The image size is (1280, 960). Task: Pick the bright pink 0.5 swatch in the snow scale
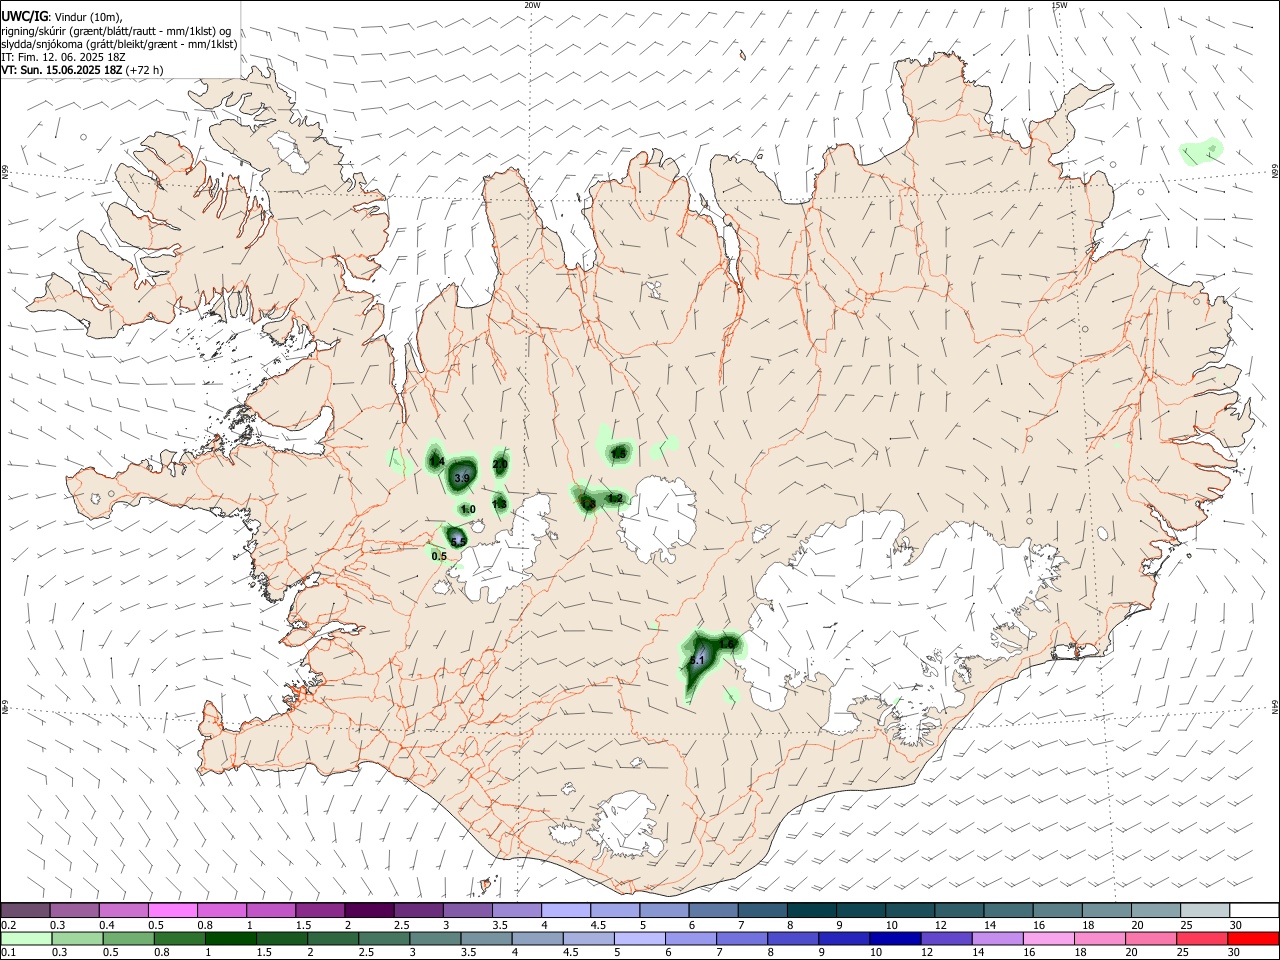click(x=173, y=911)
